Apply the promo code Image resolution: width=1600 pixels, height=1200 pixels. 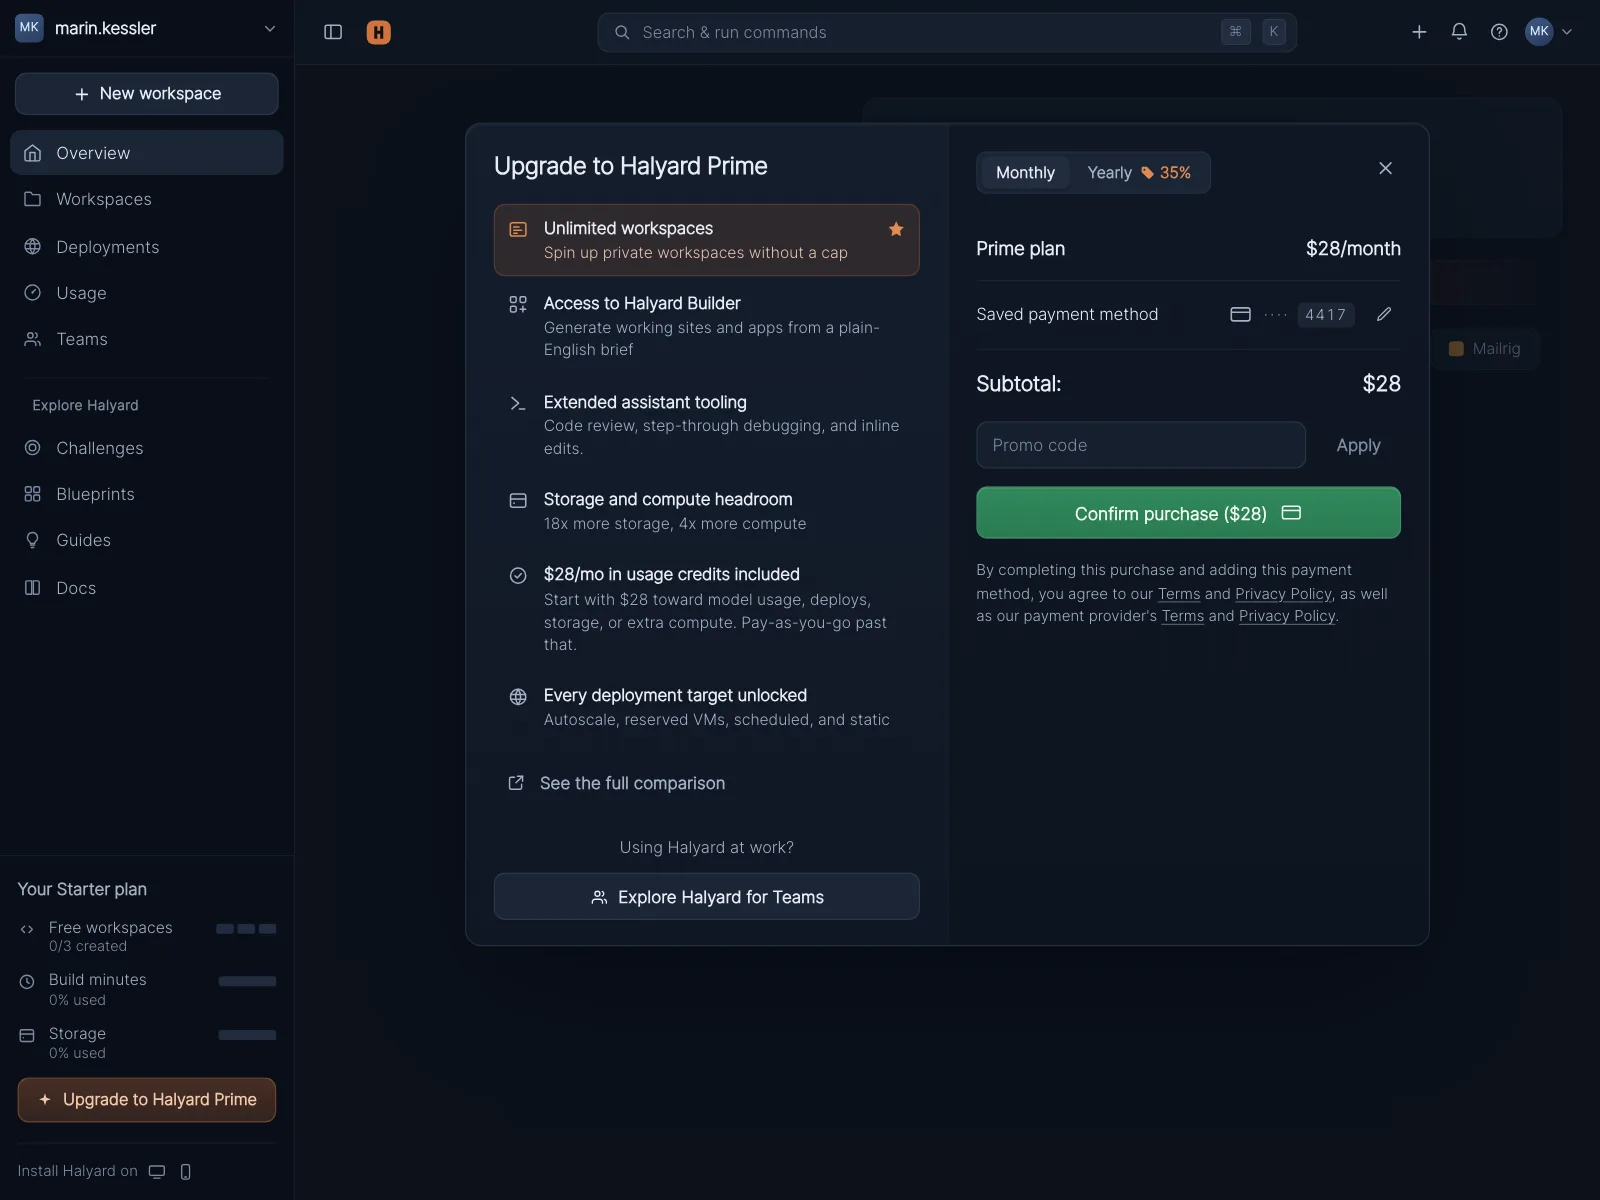coord(1358,445)
